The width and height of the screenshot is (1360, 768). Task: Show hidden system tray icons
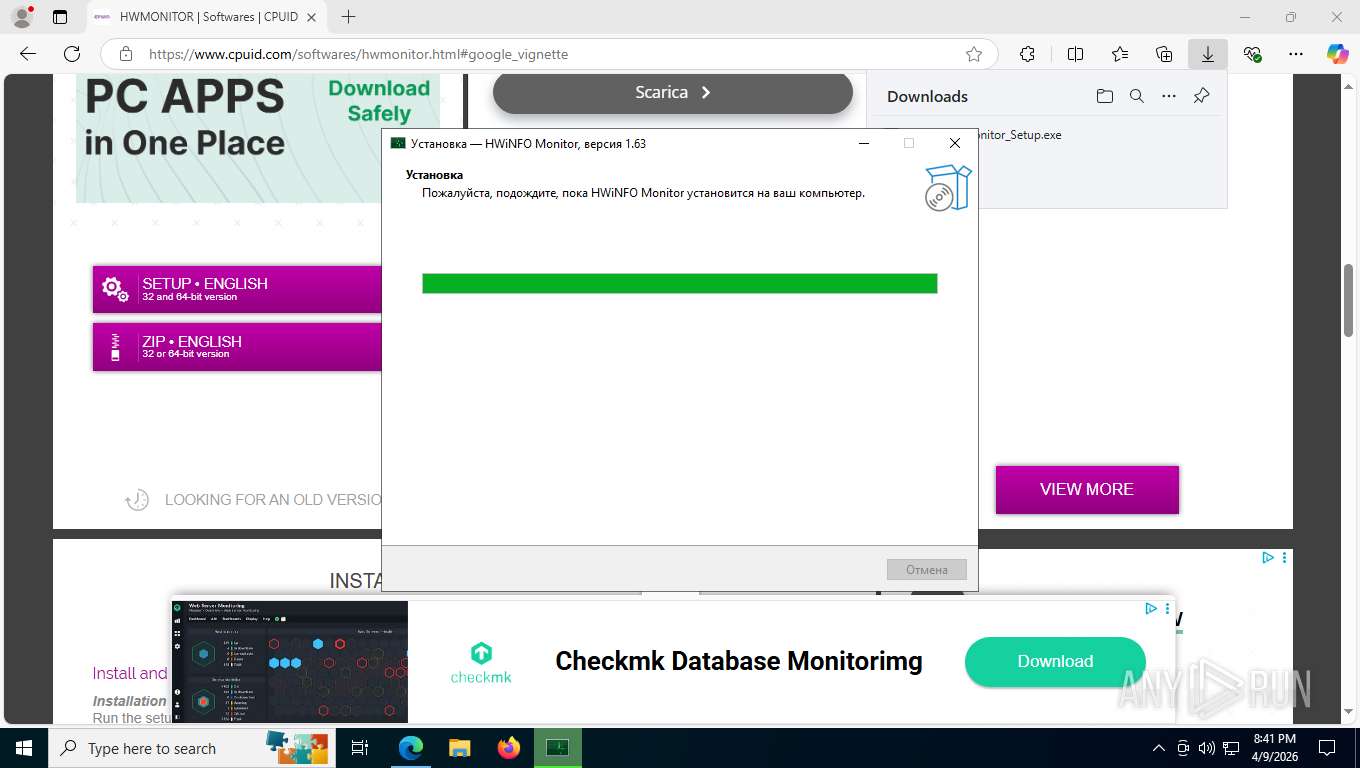(x=1159, y=748)
